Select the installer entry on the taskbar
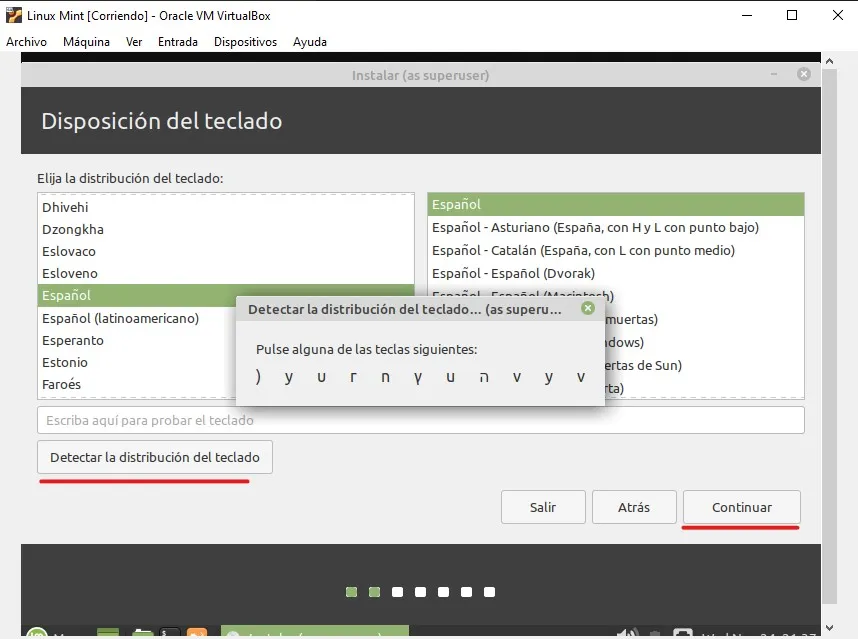 [x=314, y=633]
